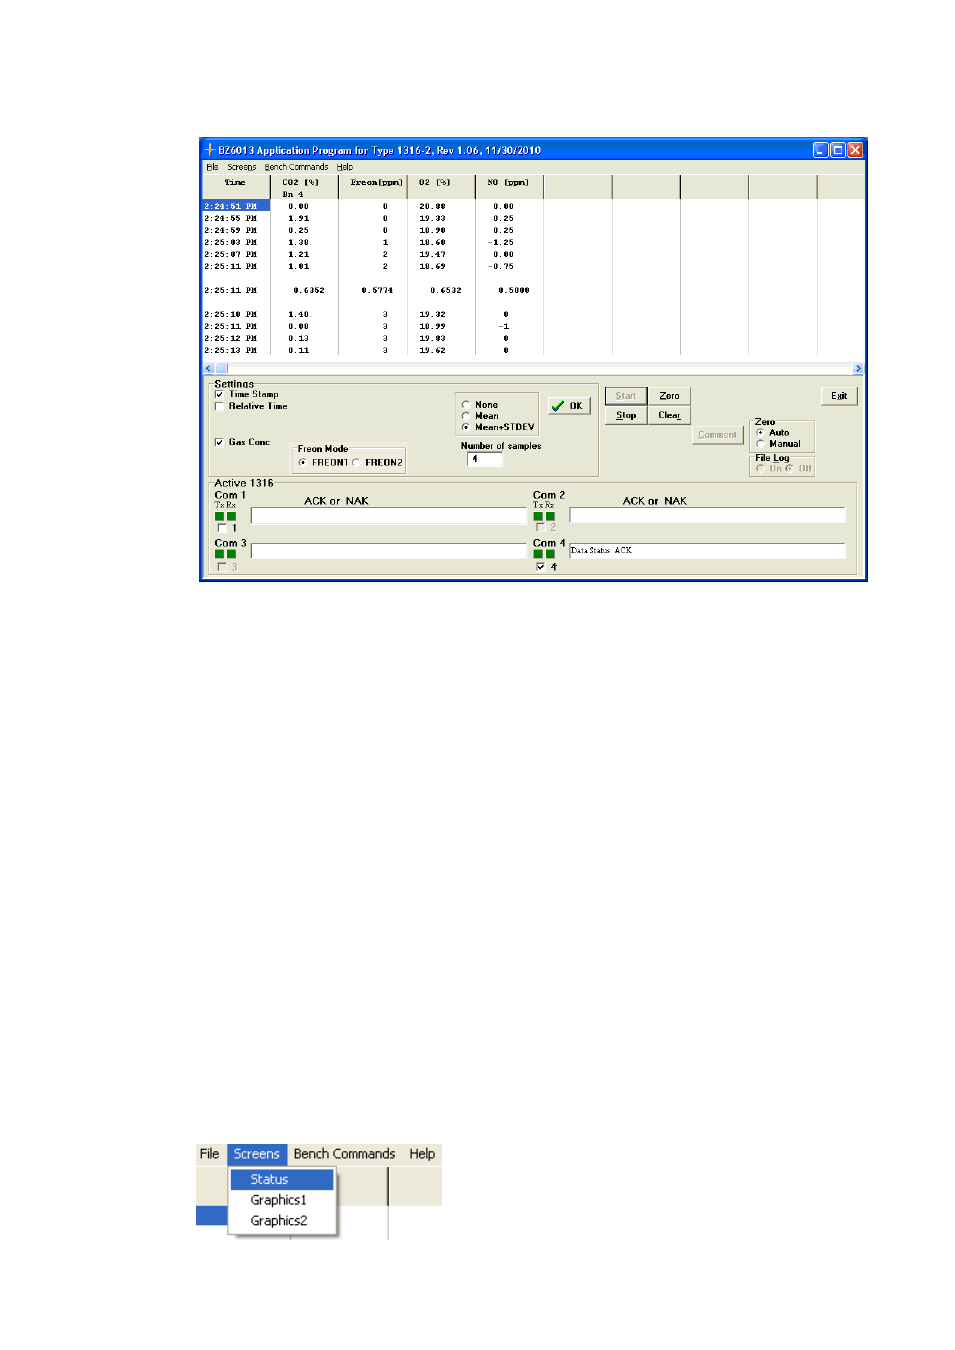Minimize the BZ6013 application window

[821, 150]
